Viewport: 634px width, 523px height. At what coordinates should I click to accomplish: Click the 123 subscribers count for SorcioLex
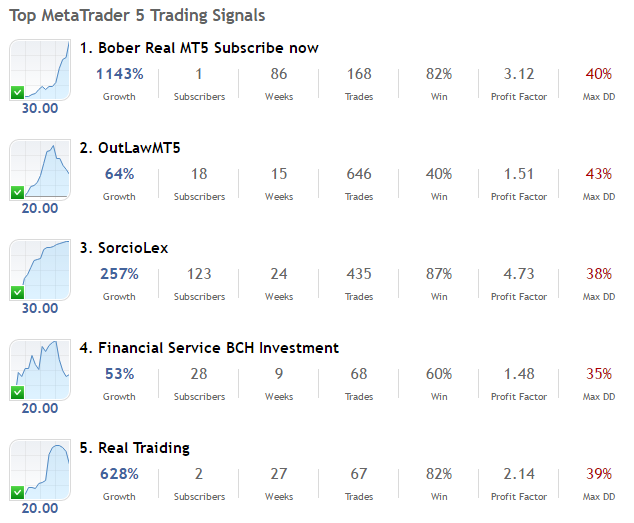coord(199,274)
